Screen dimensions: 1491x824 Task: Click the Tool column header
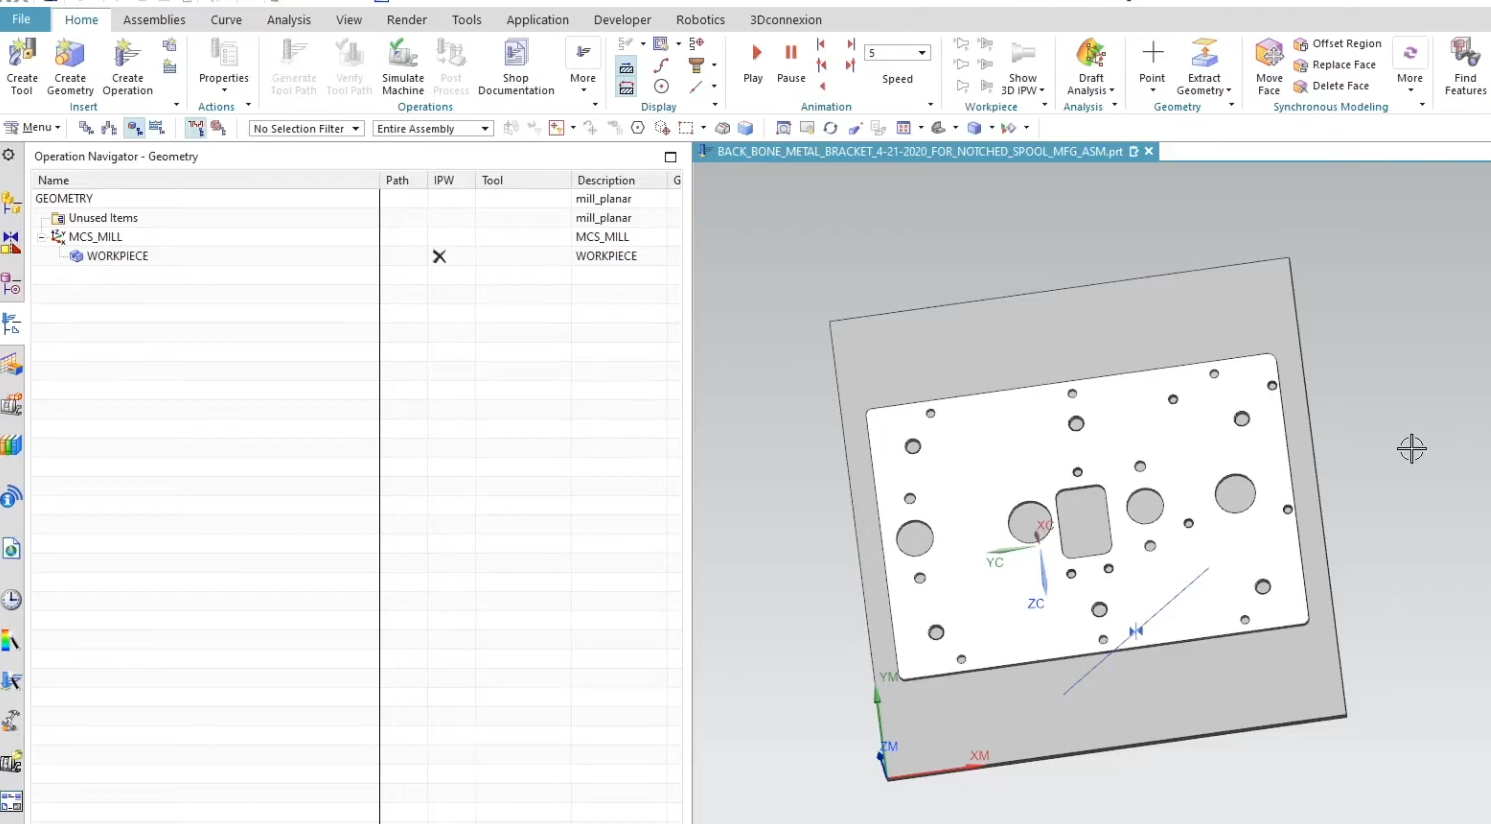pos(523,180)
